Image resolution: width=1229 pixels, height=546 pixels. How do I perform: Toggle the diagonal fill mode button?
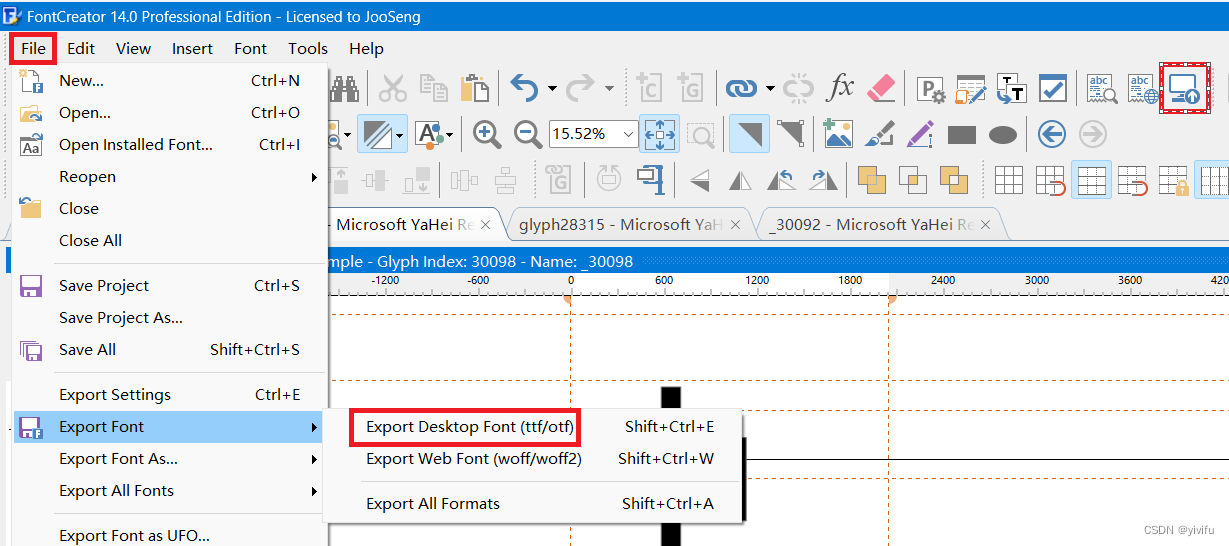(378, 133)
